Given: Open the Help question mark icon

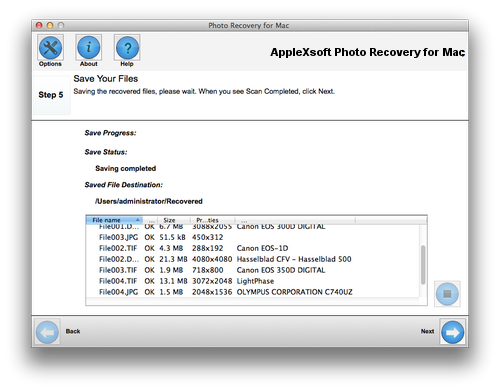Looking at the screenshot, I should [x=127, y=47].
